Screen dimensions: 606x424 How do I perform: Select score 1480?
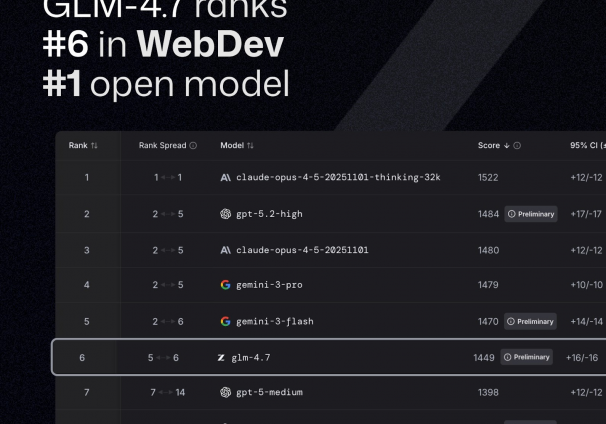(489, 250)
